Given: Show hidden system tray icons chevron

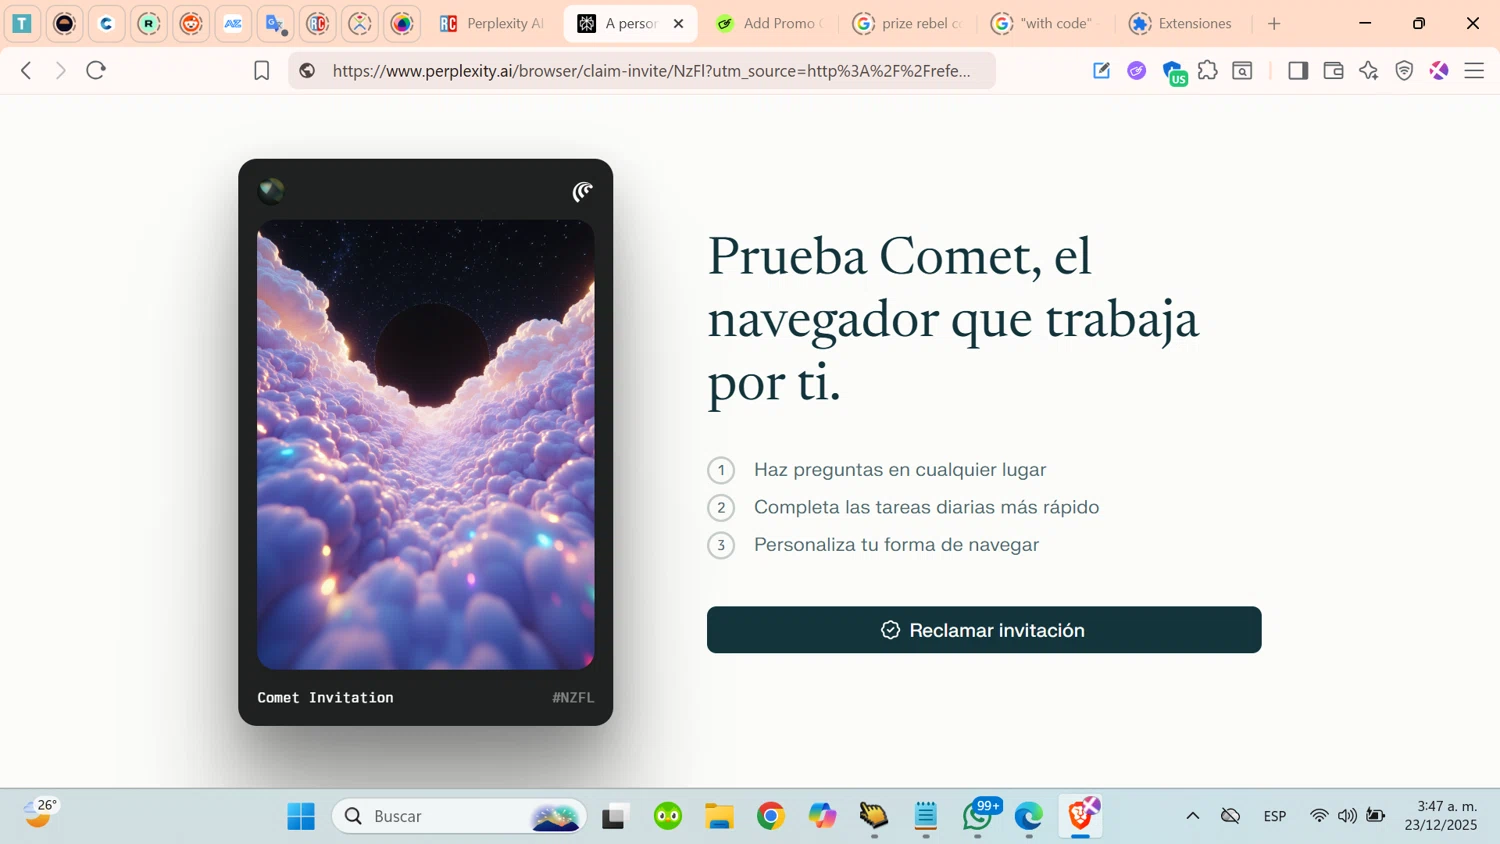Looking at the screenshot, I should click(1193, 816).
